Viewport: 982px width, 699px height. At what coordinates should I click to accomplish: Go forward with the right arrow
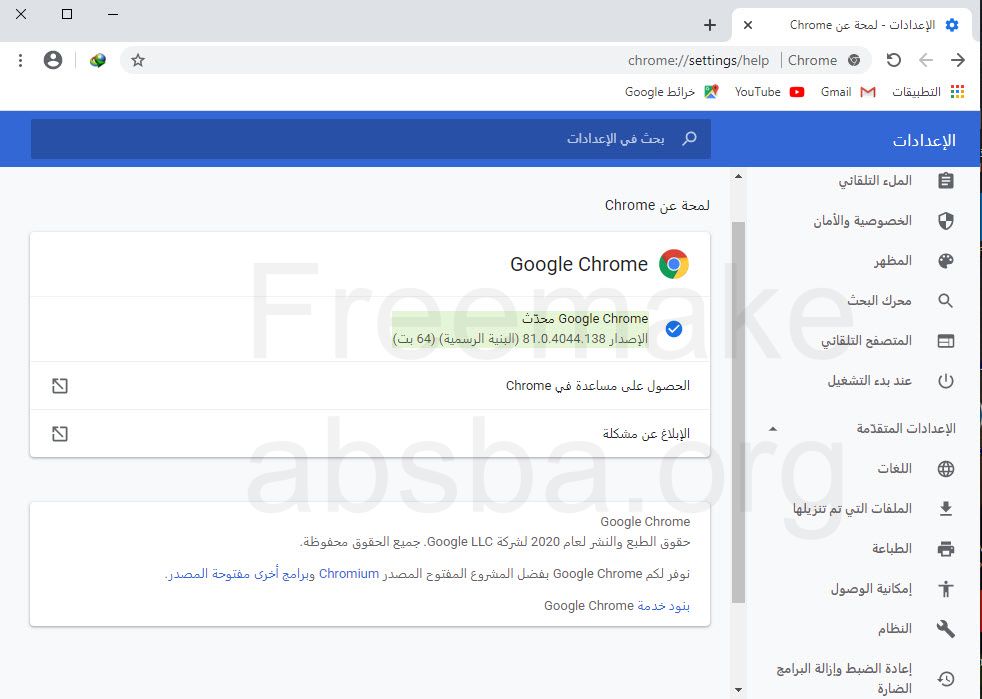958,60
